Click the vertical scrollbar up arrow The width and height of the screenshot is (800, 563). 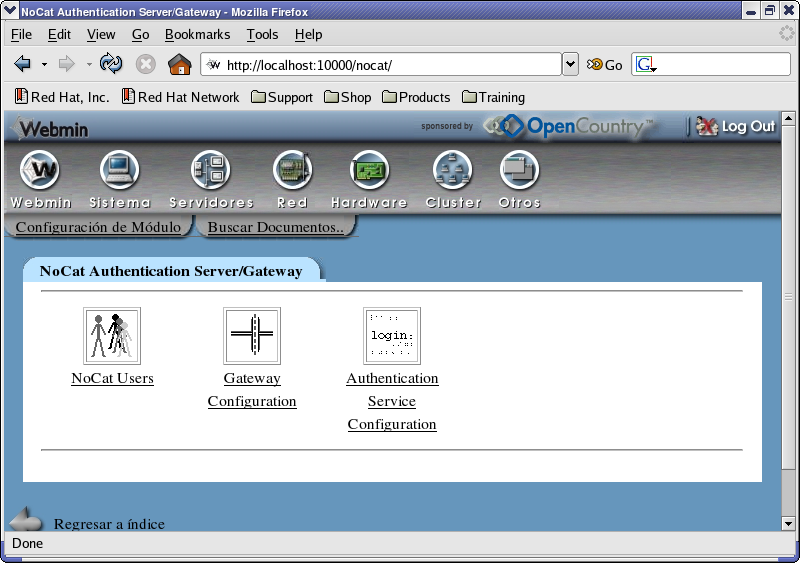788,118
